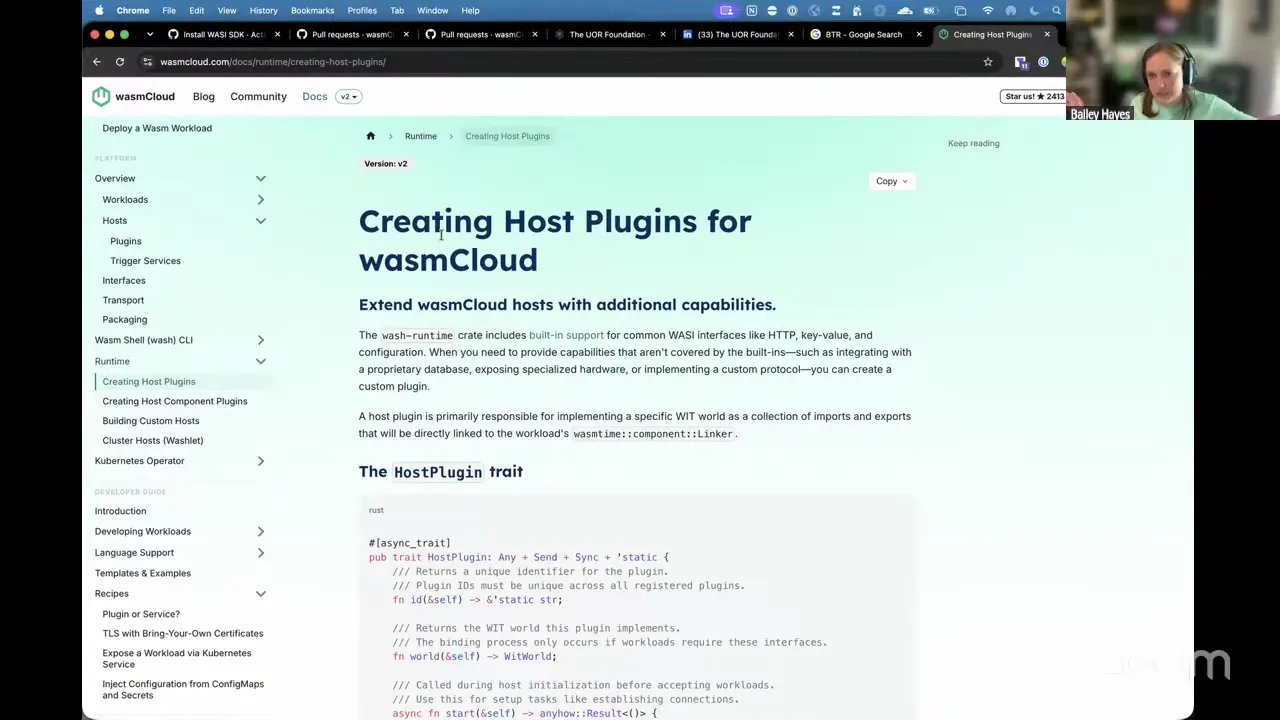Viewport: 1280px width, 720px height.
Task: Open Spotlight search from the menu bar
Action: (x=1056, y=10)
